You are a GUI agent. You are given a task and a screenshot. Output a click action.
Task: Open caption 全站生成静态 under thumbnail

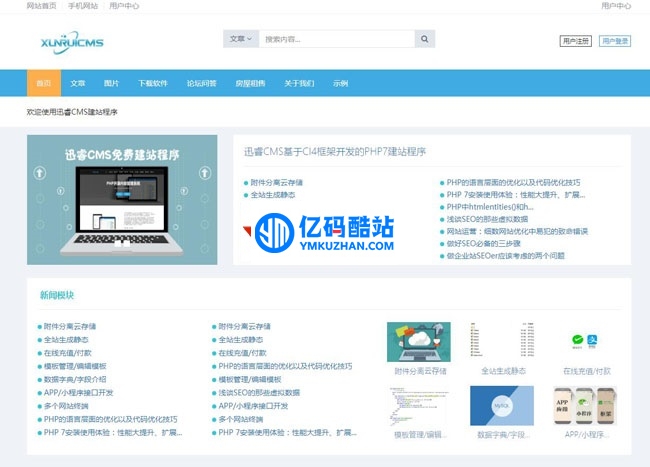(x=503, y=371)
